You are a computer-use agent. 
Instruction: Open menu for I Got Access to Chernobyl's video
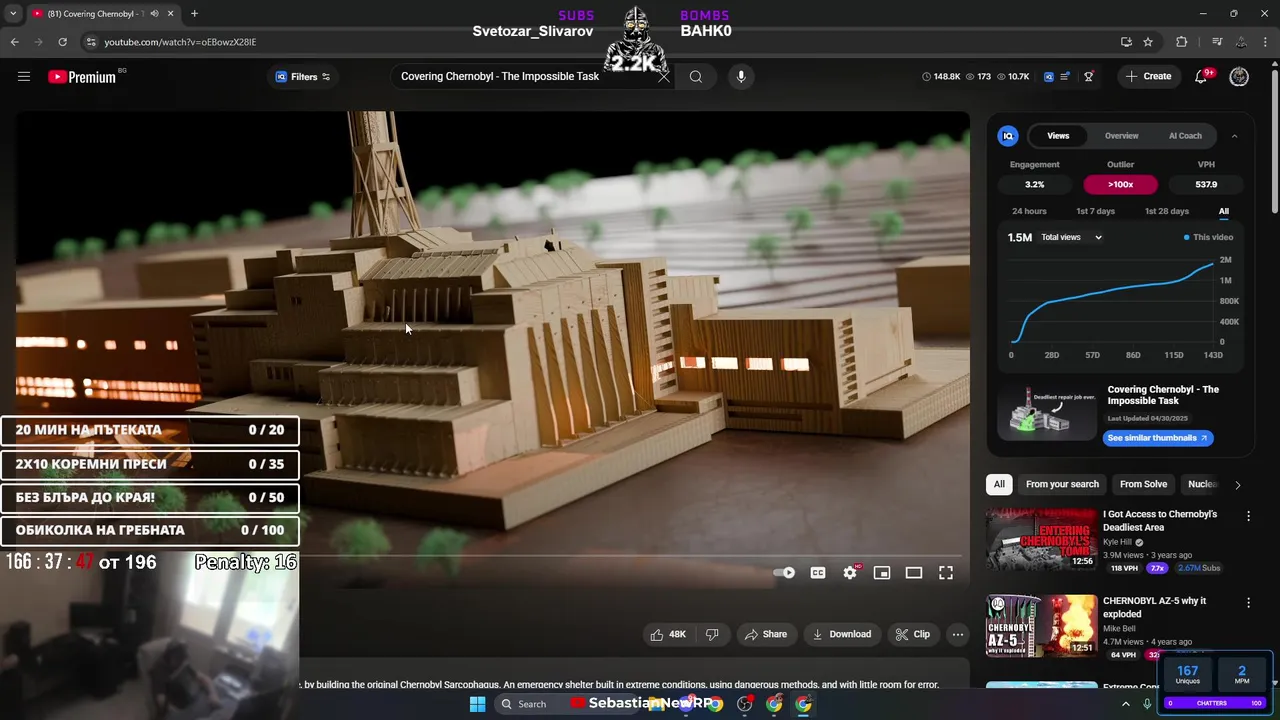(1248, 516)
